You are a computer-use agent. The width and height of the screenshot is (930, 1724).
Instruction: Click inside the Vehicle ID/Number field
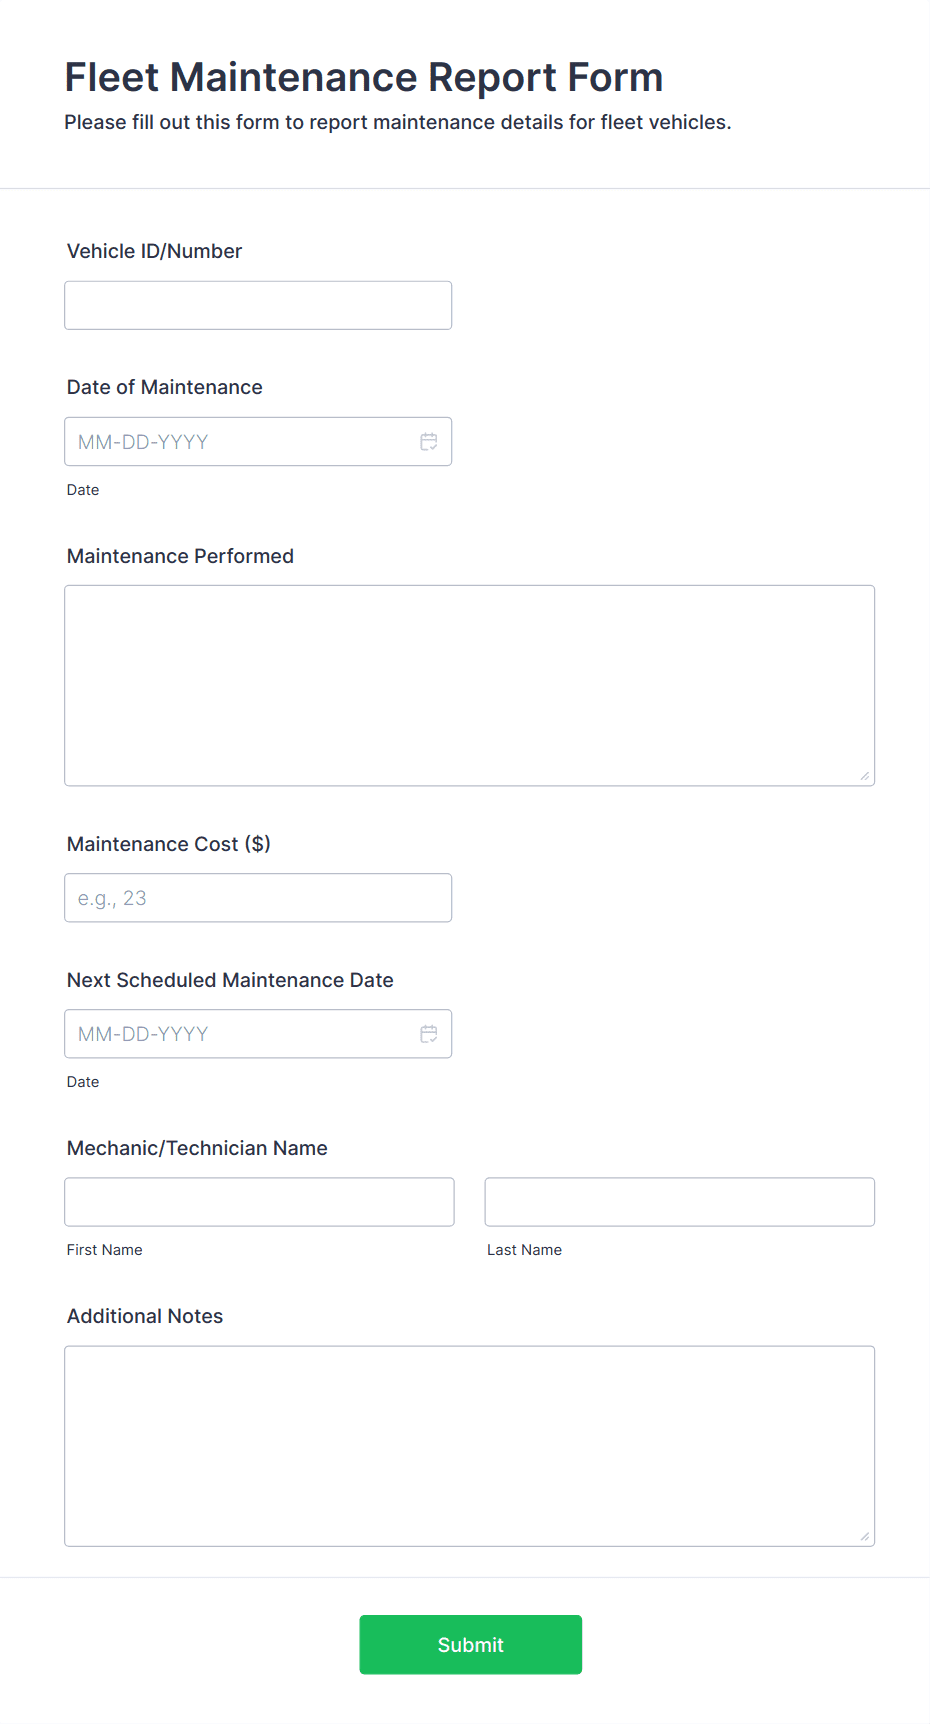[x=257, y=304]
